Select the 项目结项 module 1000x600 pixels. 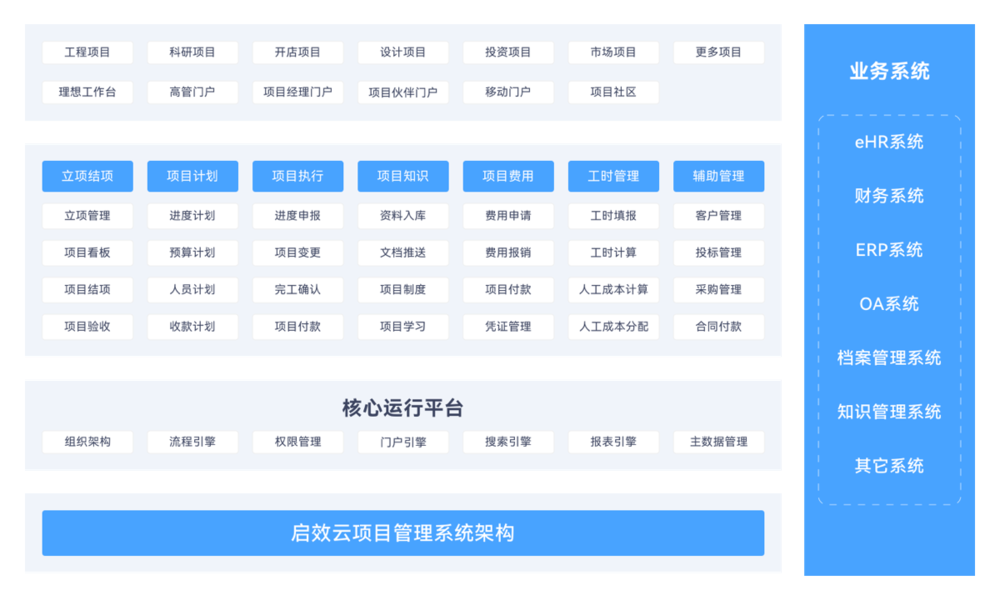point(87,289)
